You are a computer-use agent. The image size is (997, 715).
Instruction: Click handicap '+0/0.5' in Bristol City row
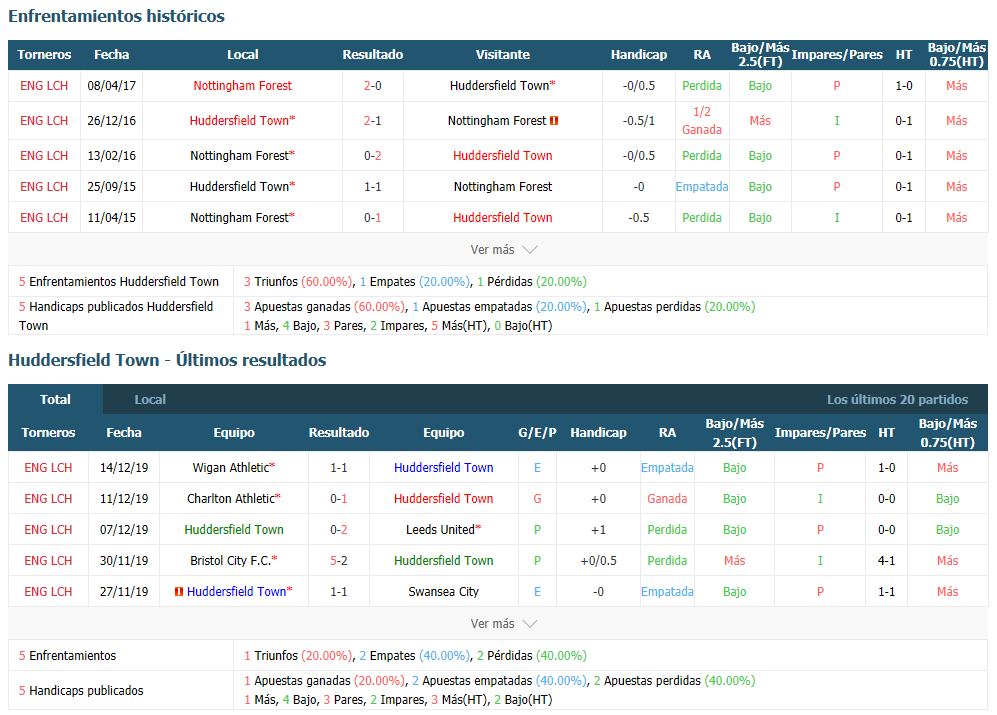[x=598, y=561]
